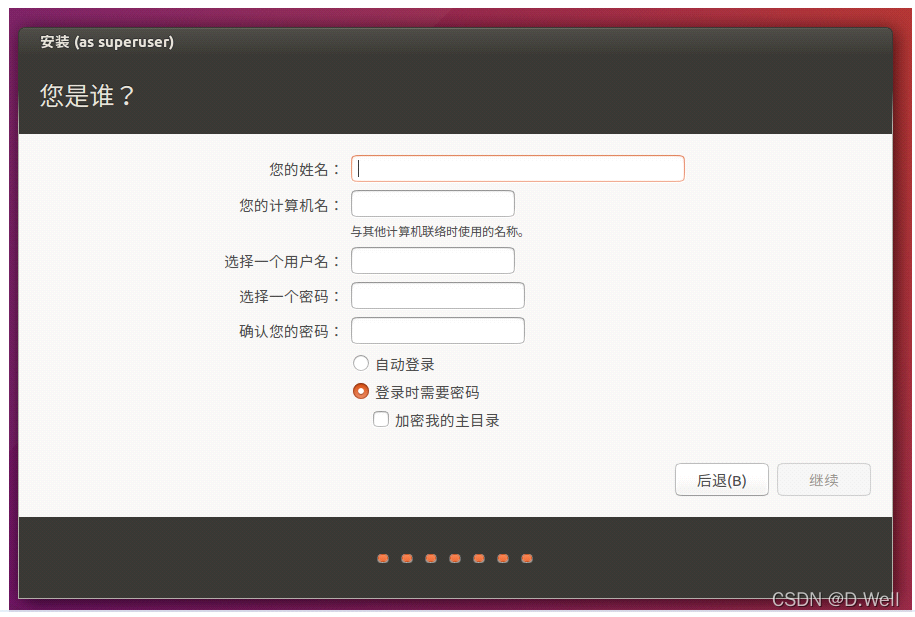Click the 选择一个密码 password field

point(437,295)
